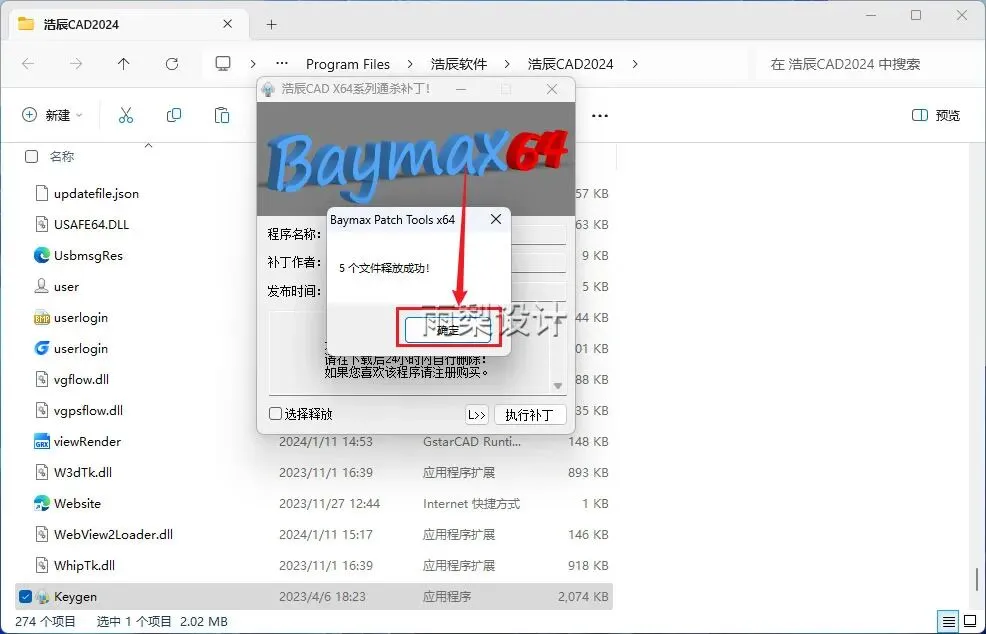Click the 893 KB size cell
The height and width of the screenshot is (634, 986).
tap(588, 472)
